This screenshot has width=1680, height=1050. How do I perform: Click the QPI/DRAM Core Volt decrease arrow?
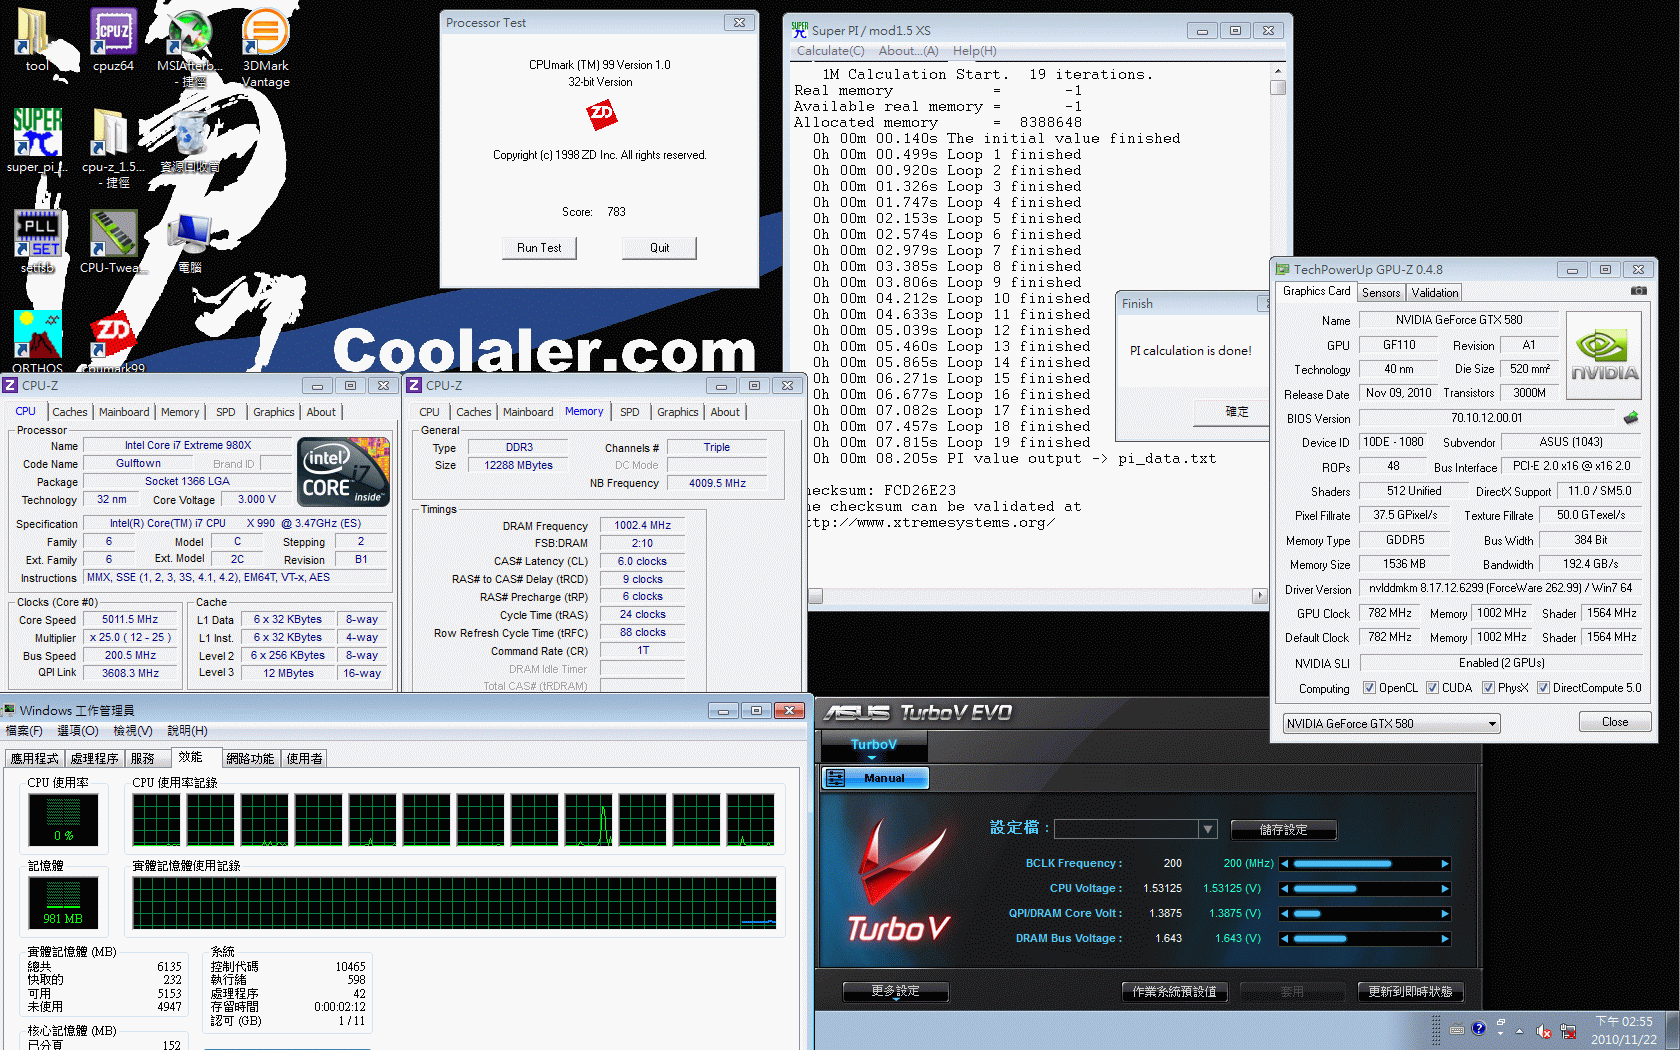point(1285,914)
